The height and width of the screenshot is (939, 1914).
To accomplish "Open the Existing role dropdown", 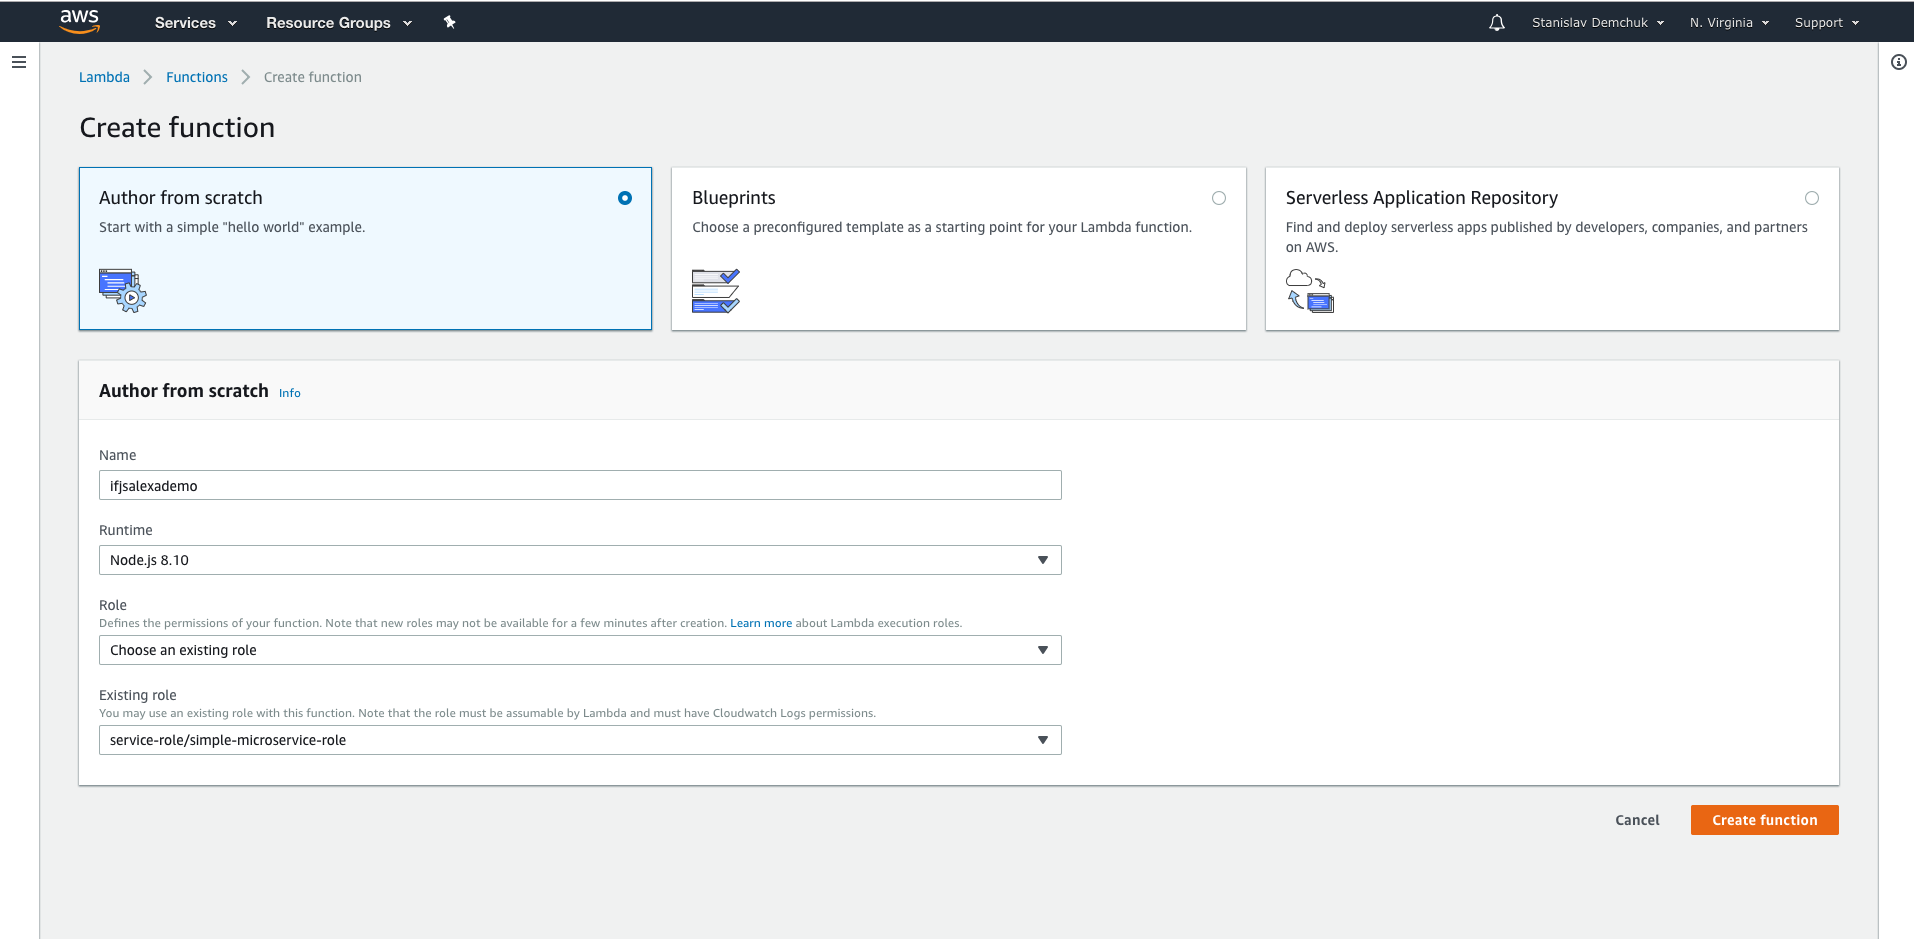I will (580, 740).
